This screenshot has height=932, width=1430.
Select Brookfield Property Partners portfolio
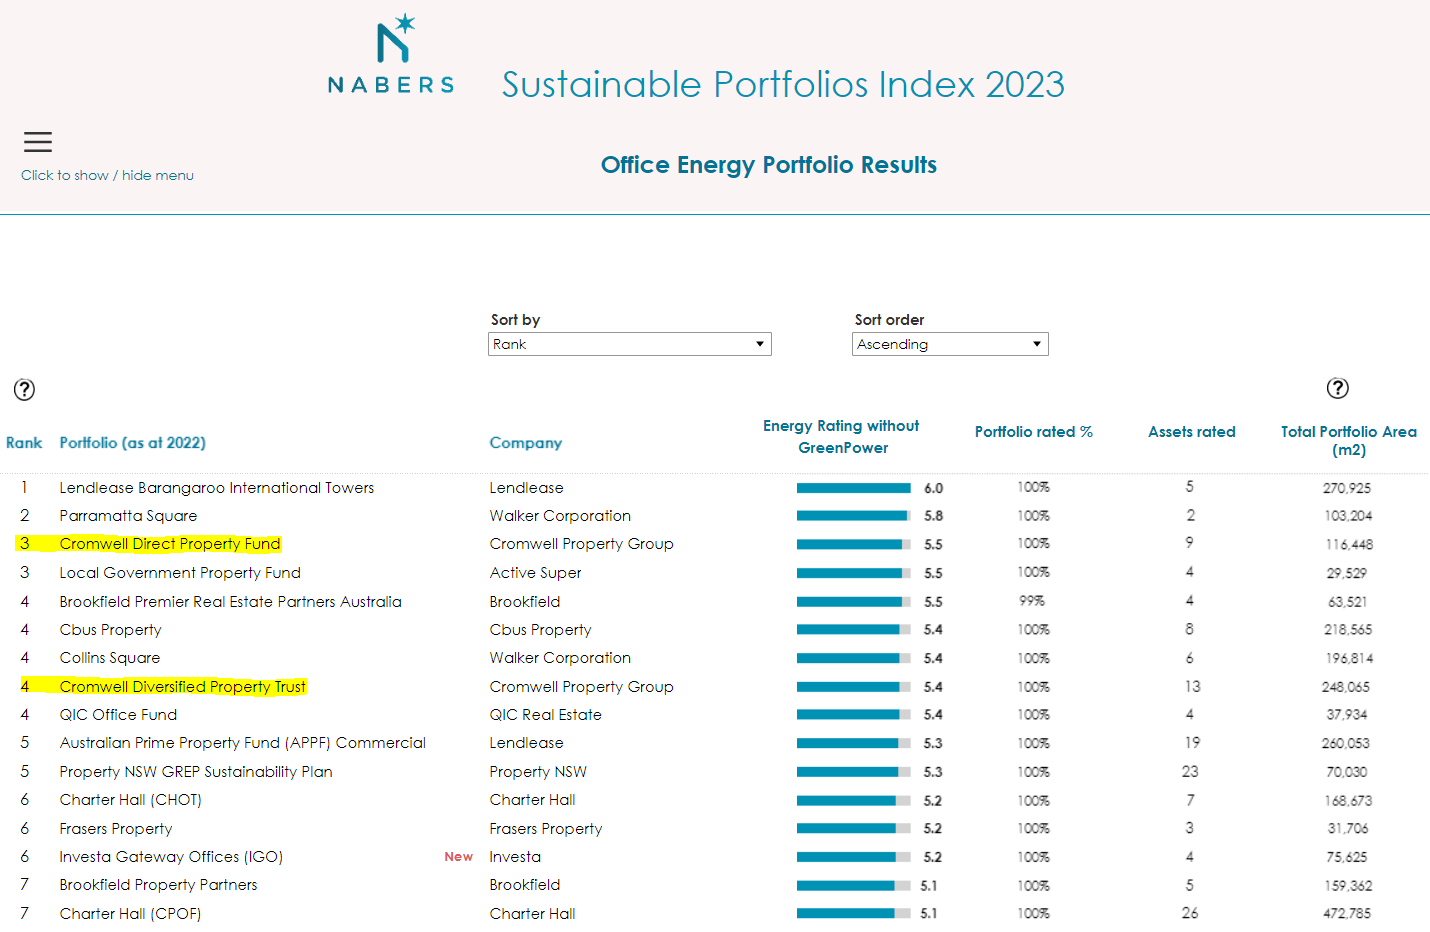[x=158, y=885]
